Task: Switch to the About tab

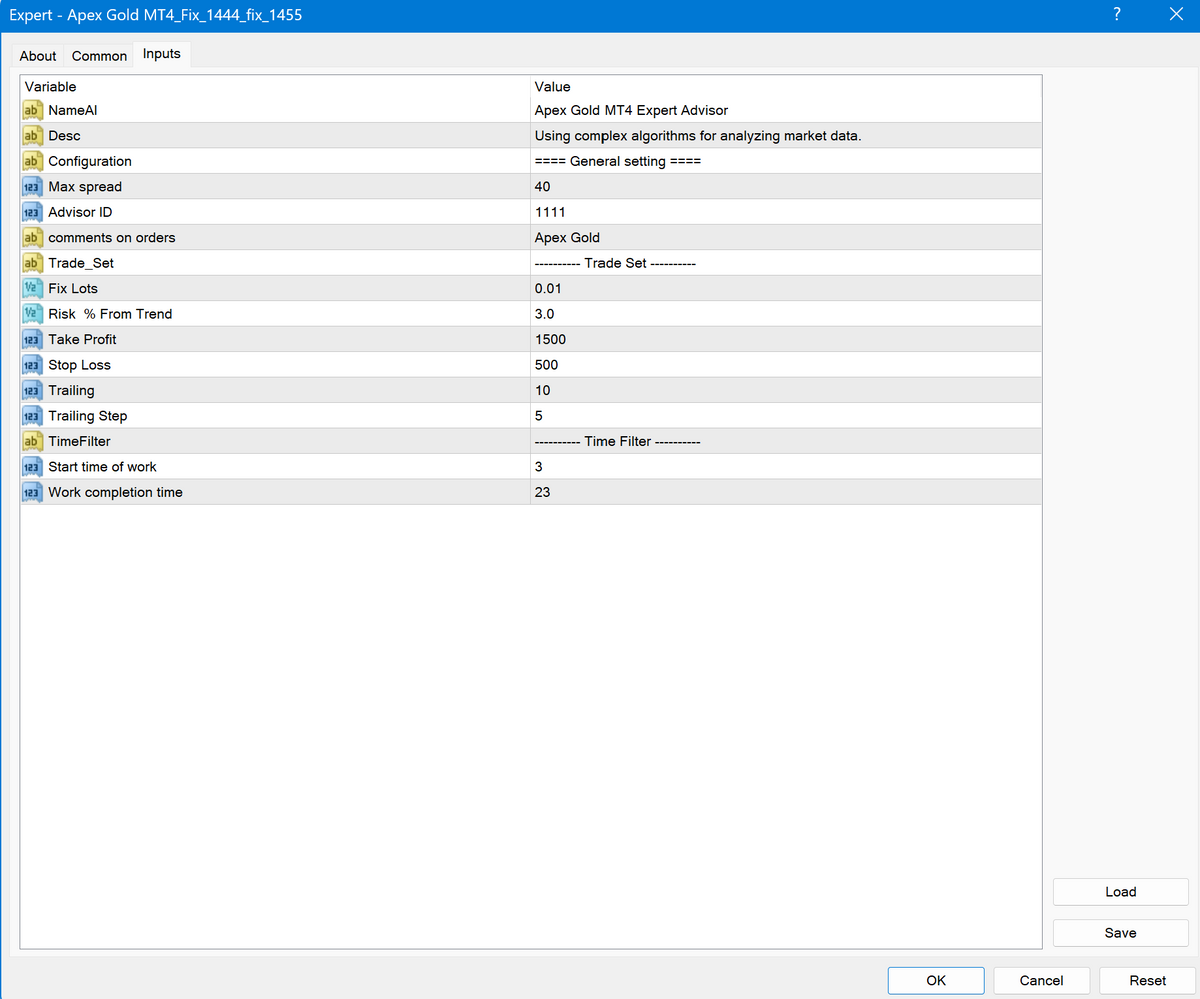Action: pyautogui.click(x=38, y=56)
